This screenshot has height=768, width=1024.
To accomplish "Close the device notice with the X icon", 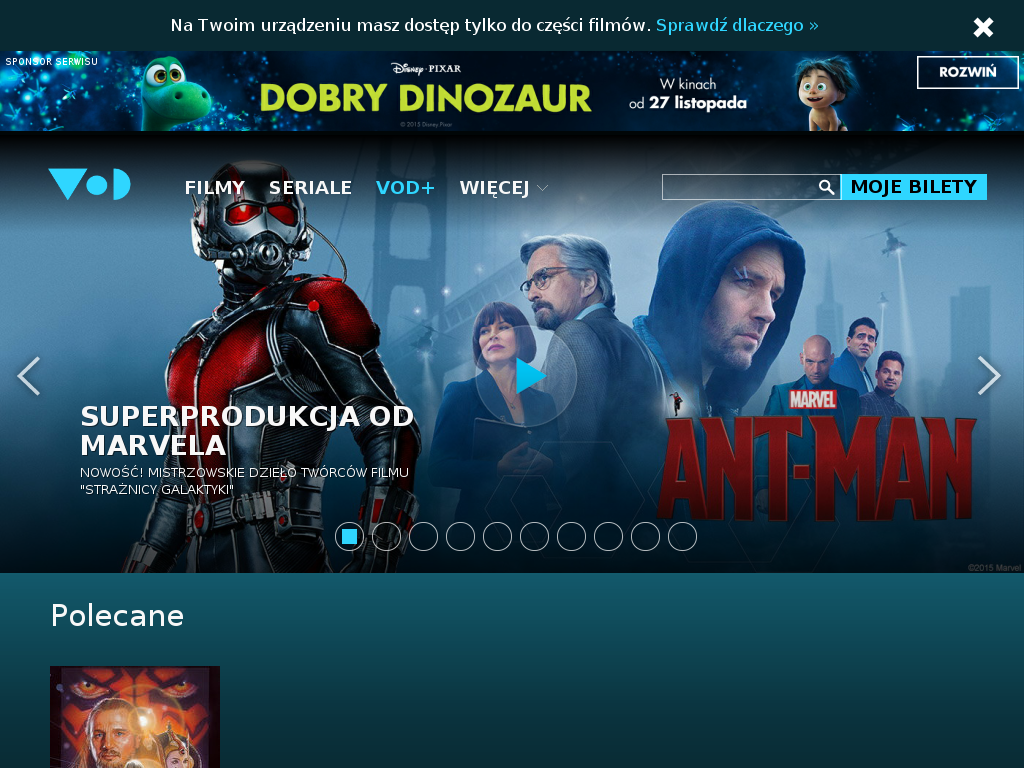I will pyautogui.click(x=983, y=27).
